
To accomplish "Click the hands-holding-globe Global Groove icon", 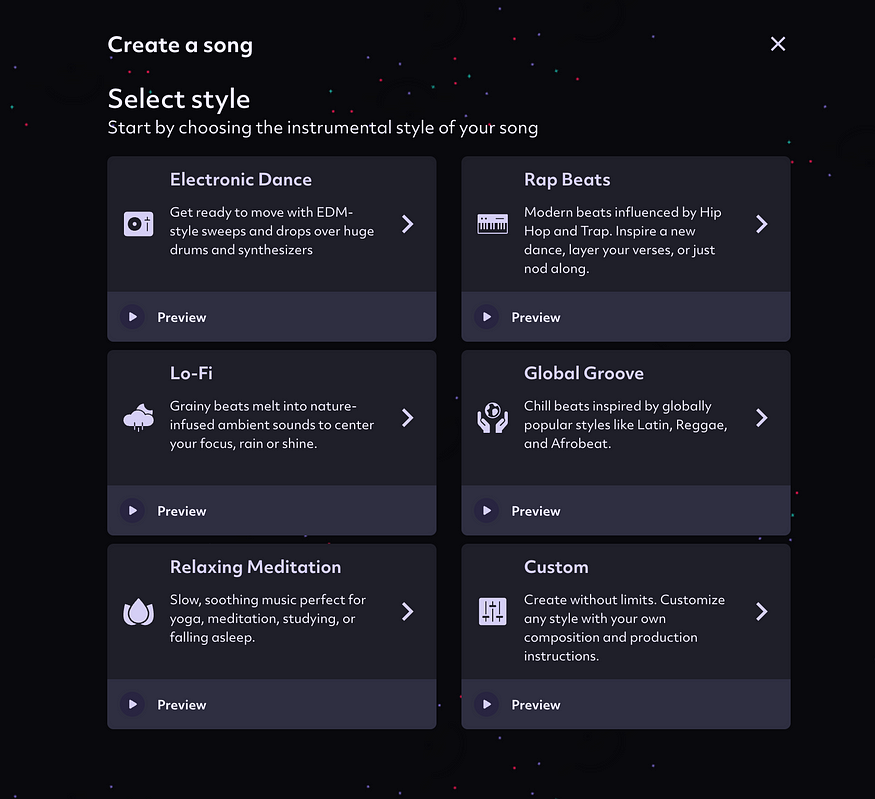I will 492,417.
